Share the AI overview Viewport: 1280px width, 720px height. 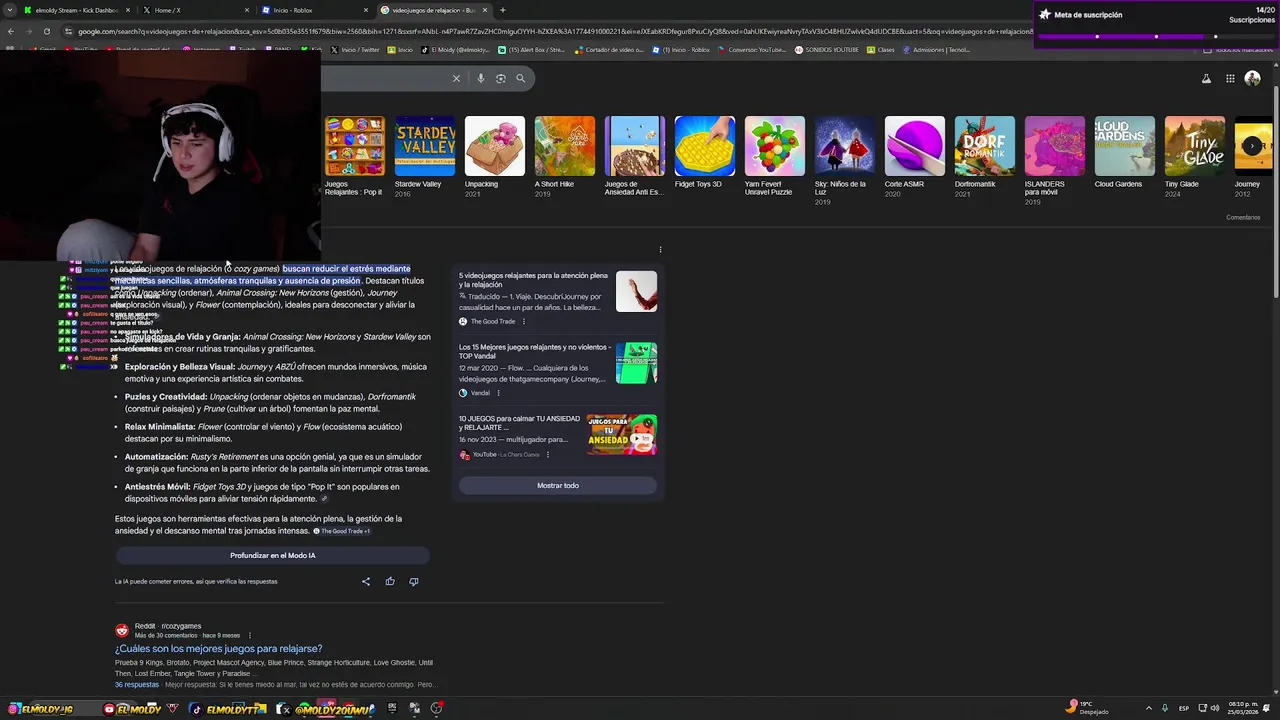(366, 581)
